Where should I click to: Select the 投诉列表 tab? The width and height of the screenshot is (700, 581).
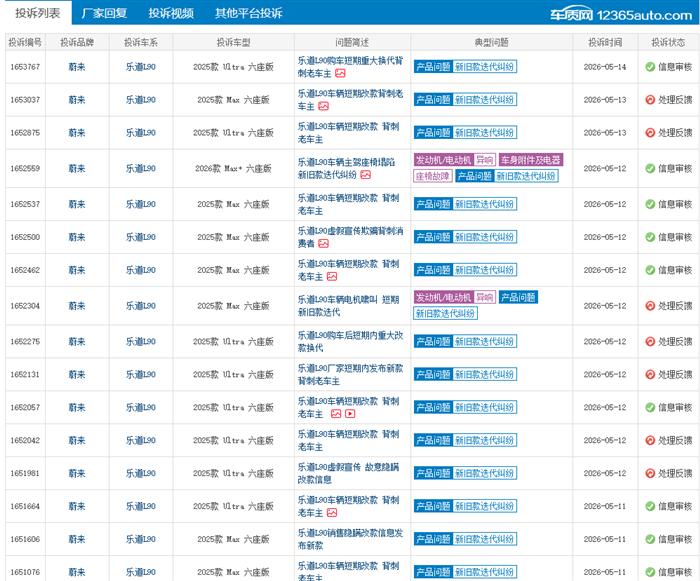pos(38,13)
